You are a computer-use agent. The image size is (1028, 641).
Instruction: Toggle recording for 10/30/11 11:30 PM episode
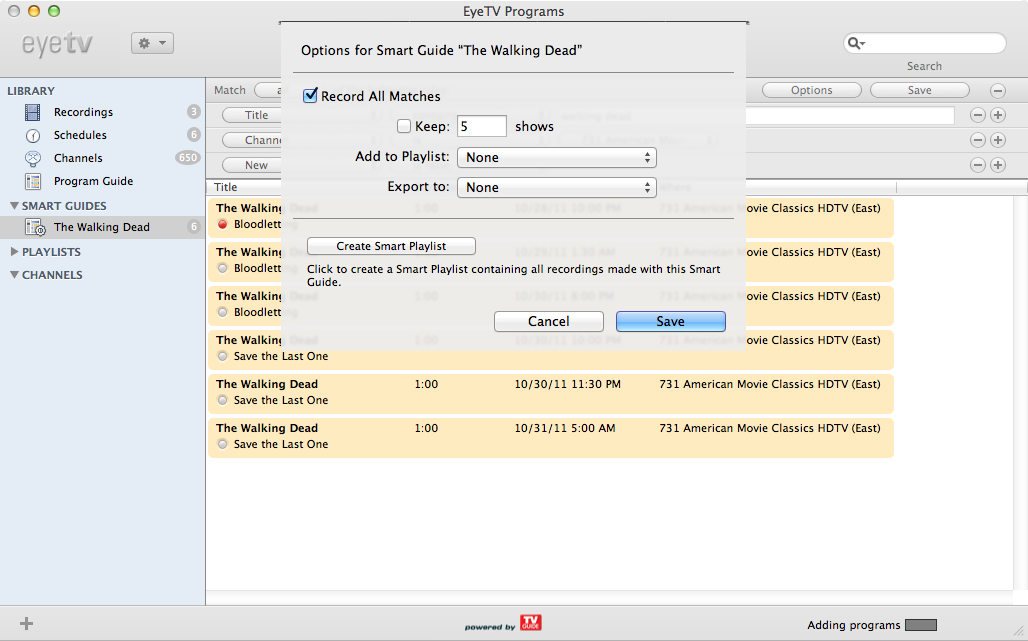tap(223, 400)
